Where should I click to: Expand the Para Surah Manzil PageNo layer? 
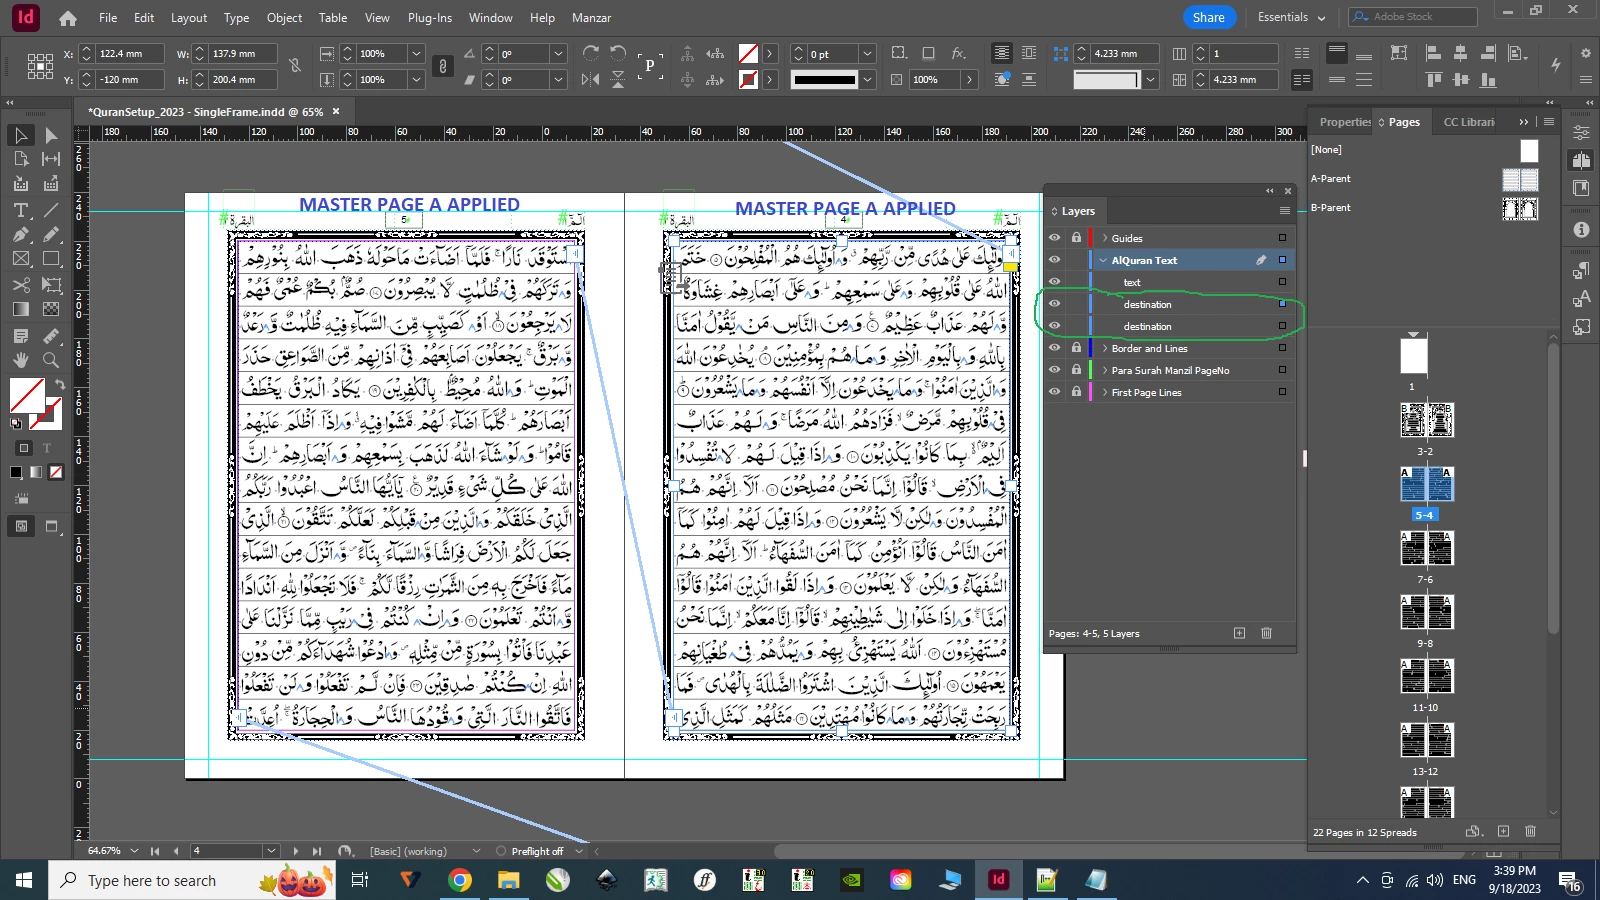tap(1104, 370)
